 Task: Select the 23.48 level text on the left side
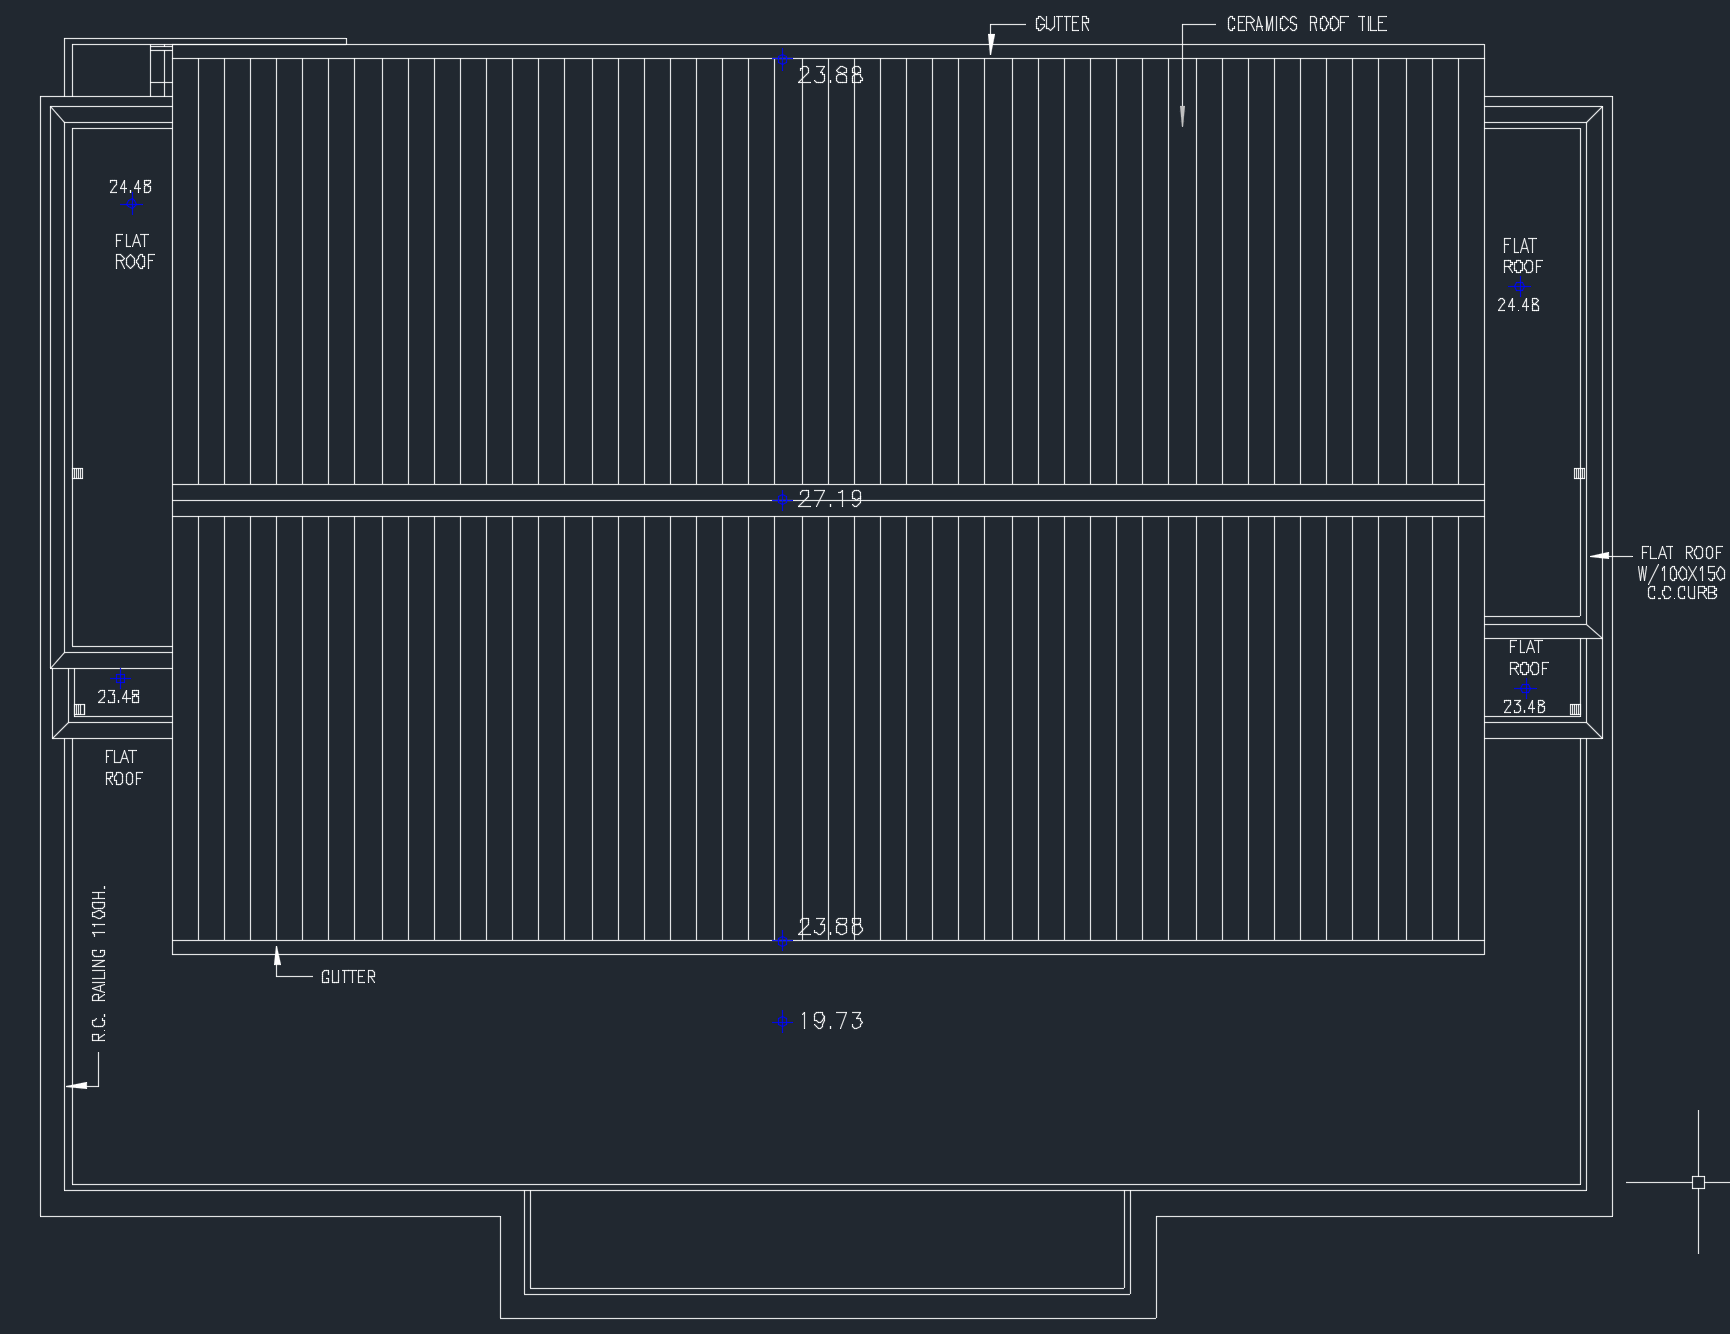click(x=118, y=697)
